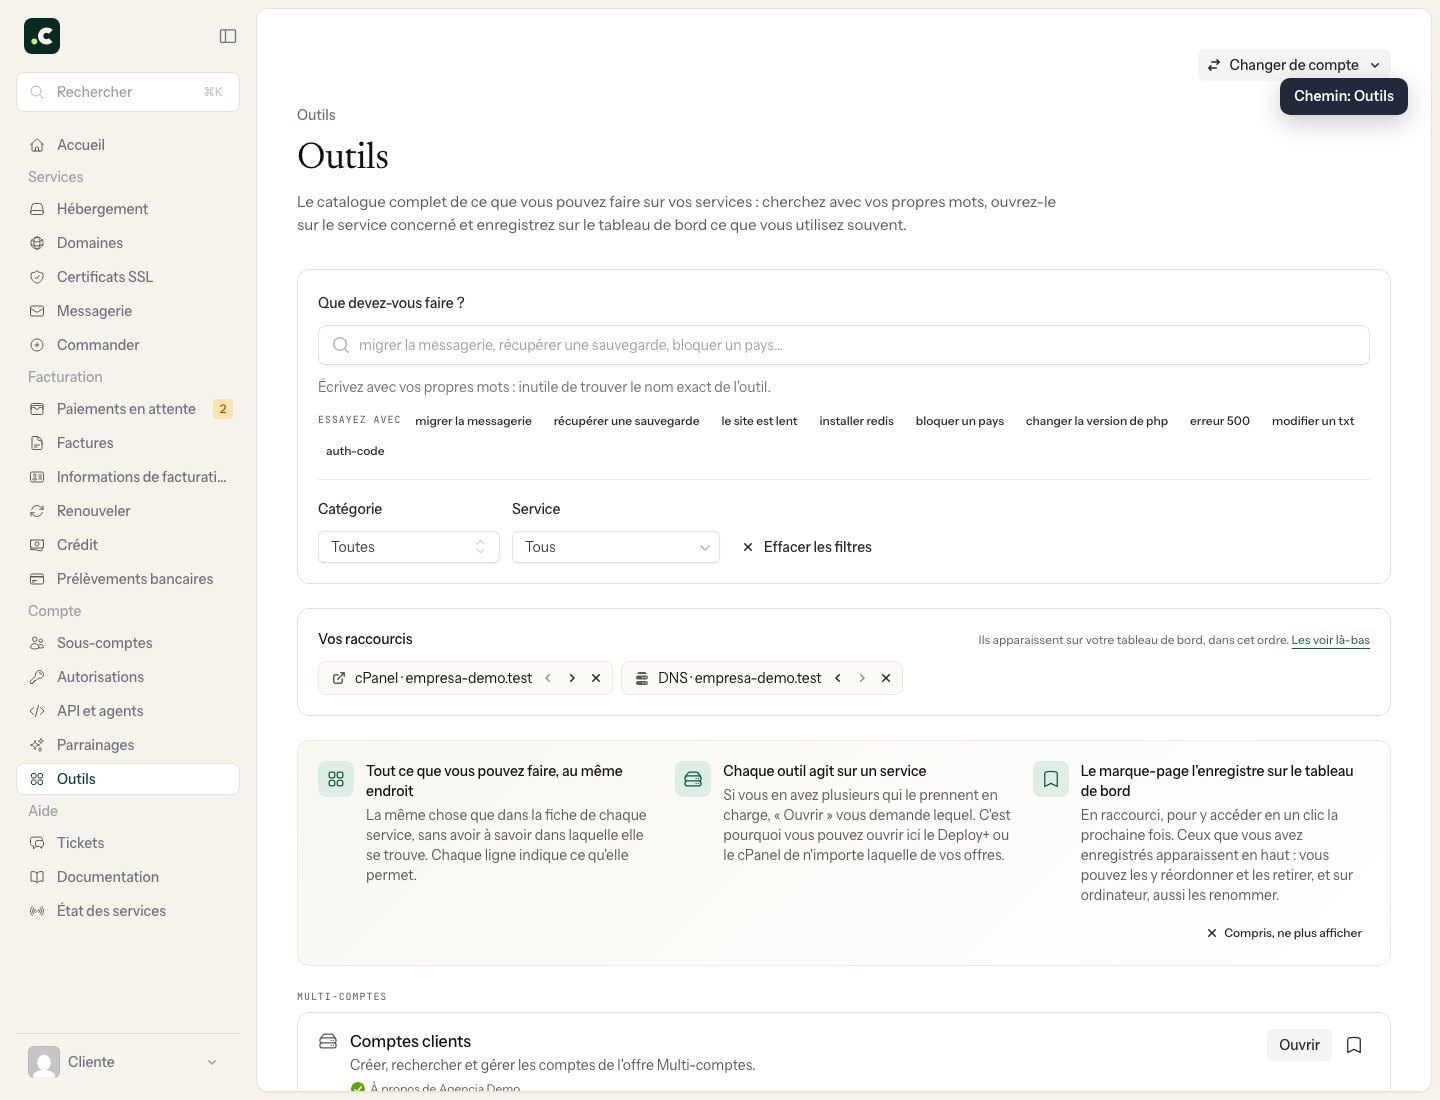The image size is (1440, 1100).
Task: Open the DNS empresa-demo.test shortcut
Action: (728, 678)
